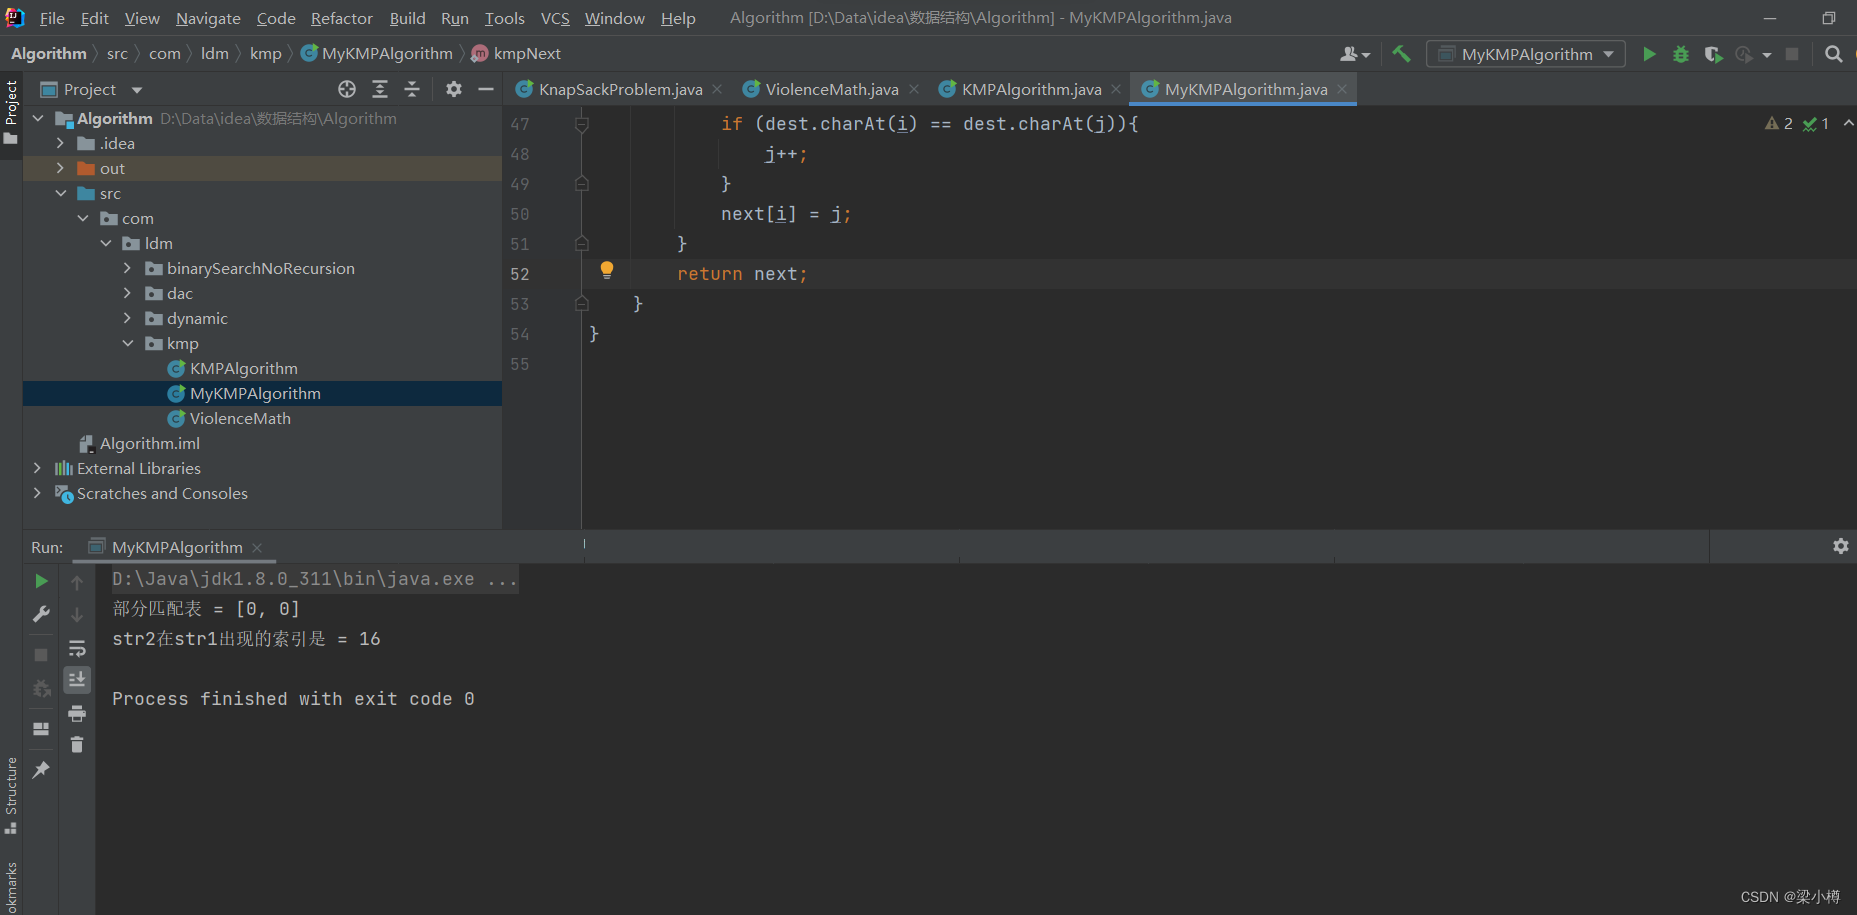This screenshot has height=915, width=1857.
Task: Down stack trace arrow in Run panel
Action: (x=77, y=615)
